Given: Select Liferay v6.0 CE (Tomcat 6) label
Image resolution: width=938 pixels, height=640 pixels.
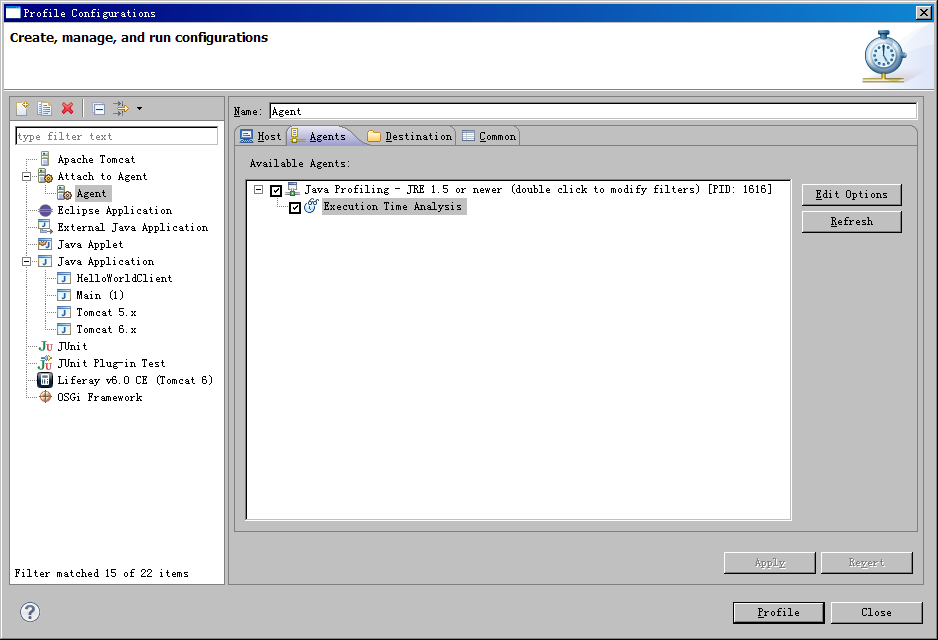Looking at the screenshot, I should point(135,380).
